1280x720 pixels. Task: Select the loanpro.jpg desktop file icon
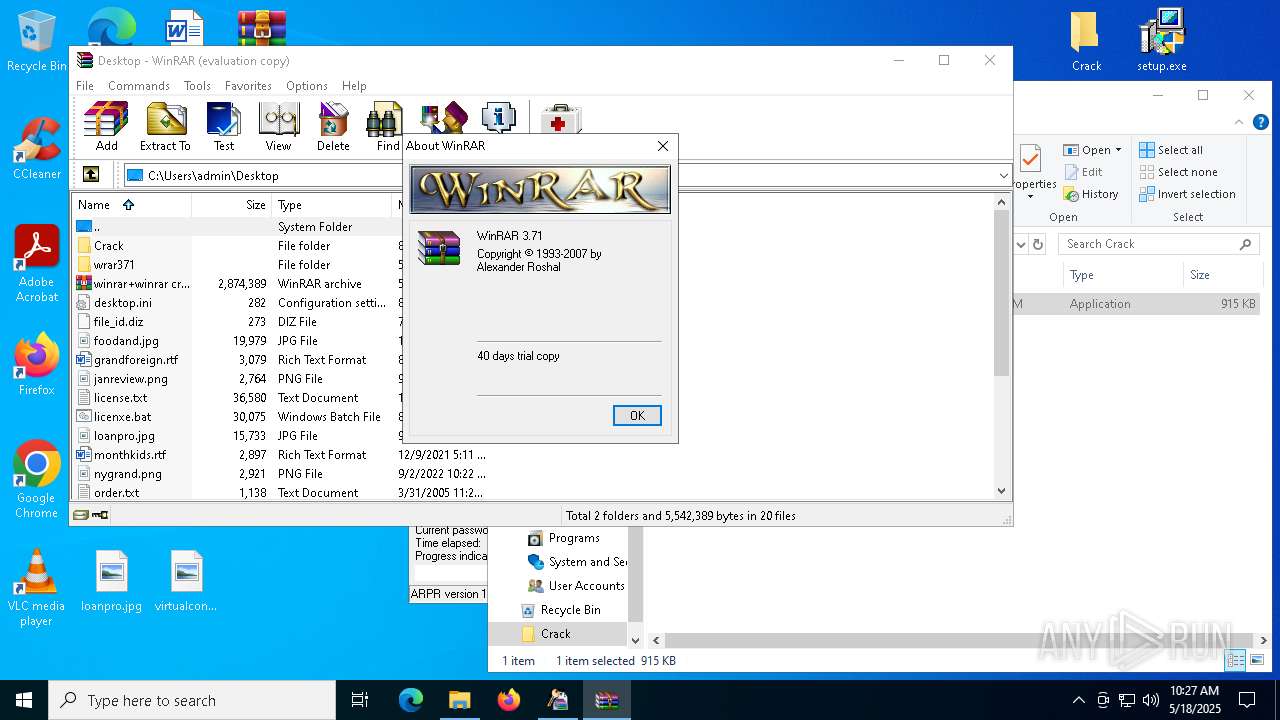[112, 581]
